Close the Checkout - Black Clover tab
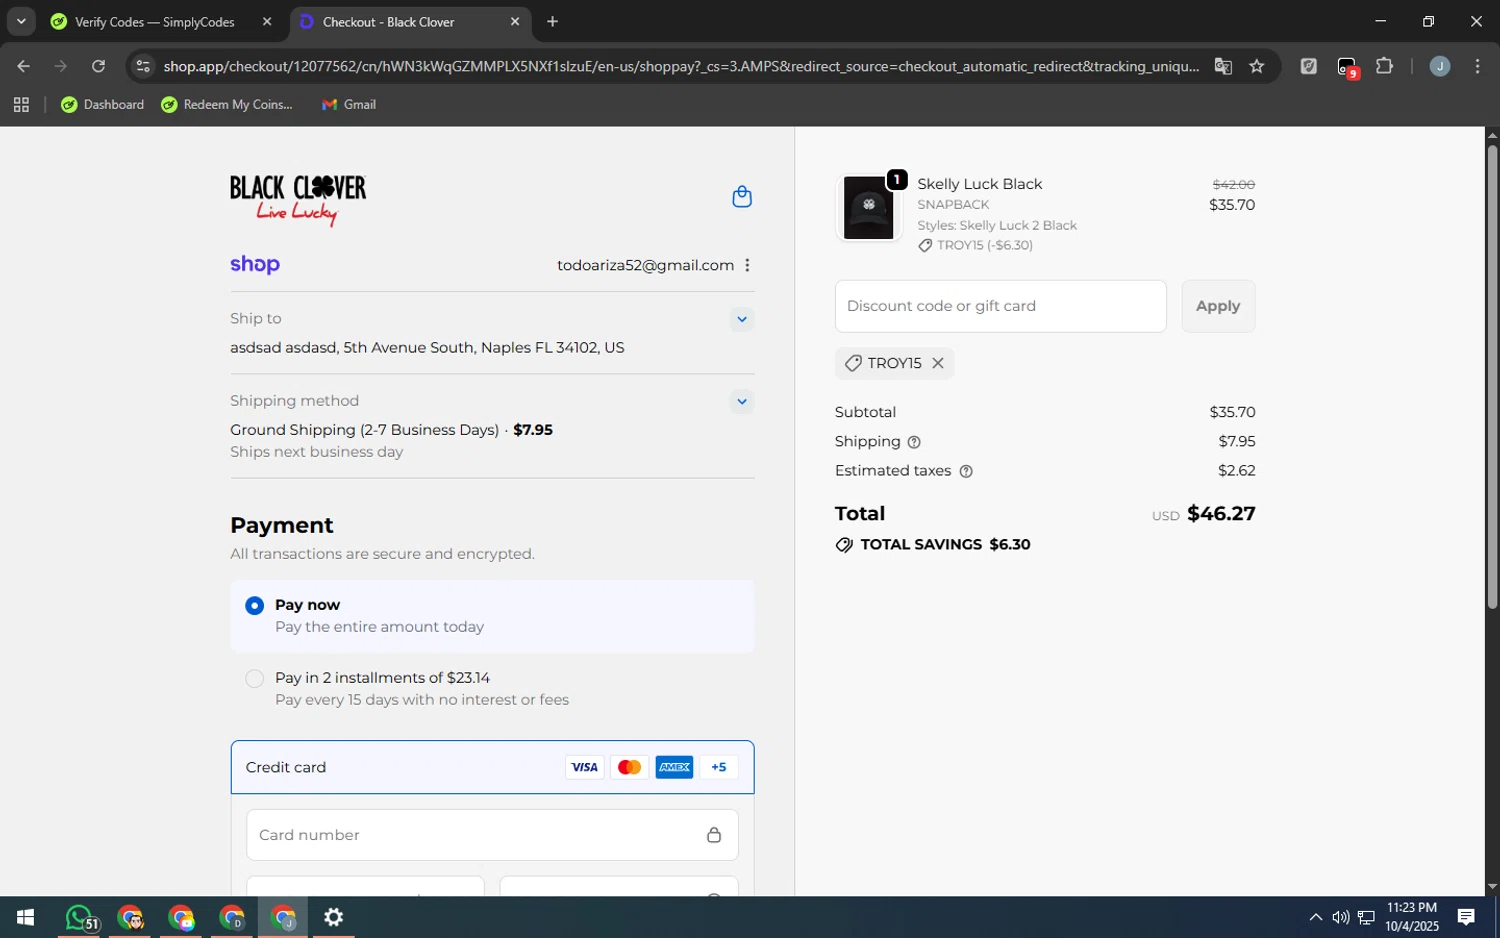 point(515,22)
